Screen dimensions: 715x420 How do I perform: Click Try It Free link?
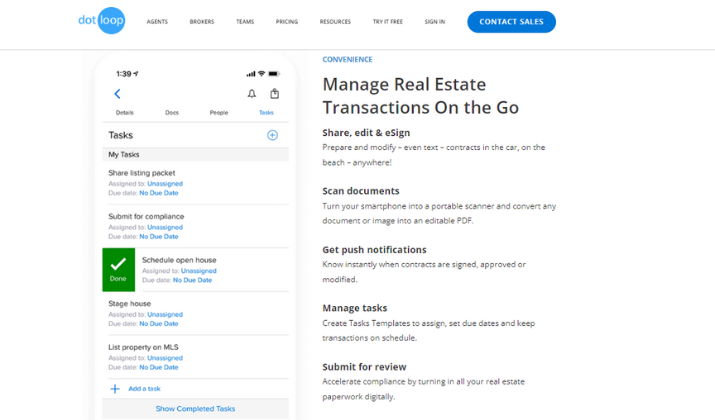388,21
